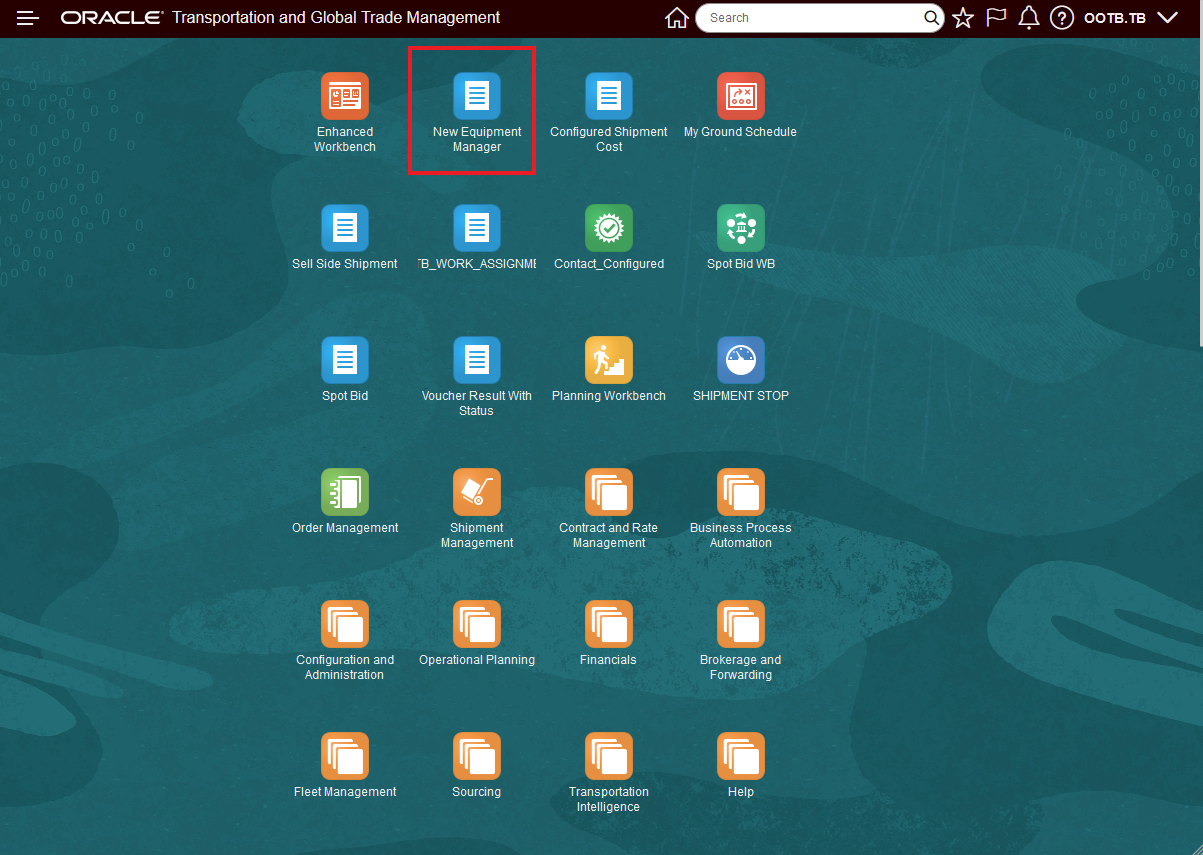Open Sell Side Shipment tile
Image resolution: width=1203 pixels, height=855 pixels.
click(345, 228)
